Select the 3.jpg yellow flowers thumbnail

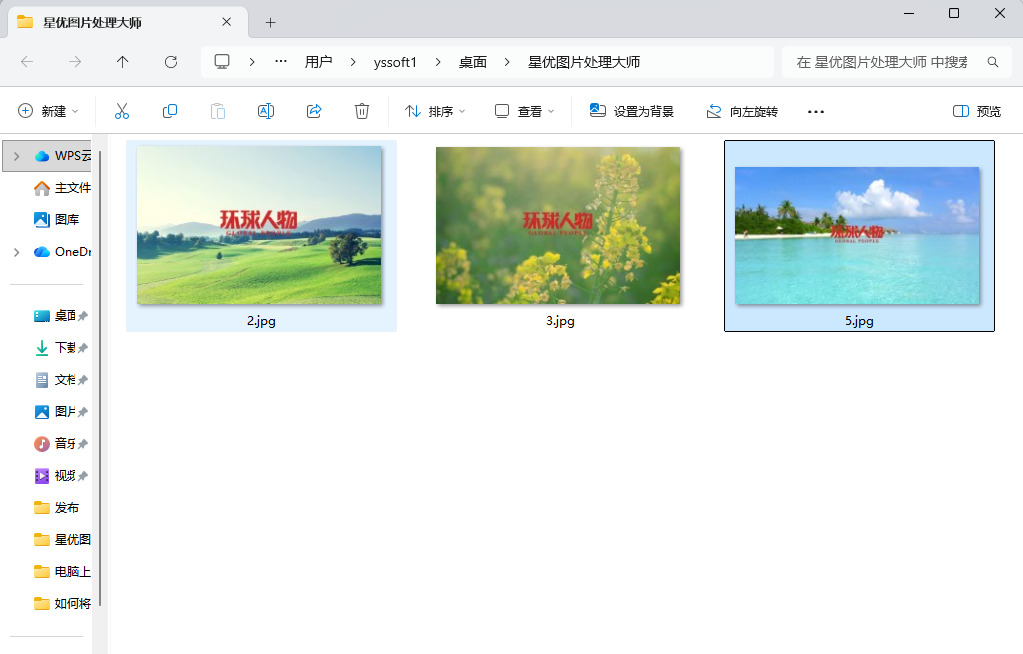click(558, 225)
